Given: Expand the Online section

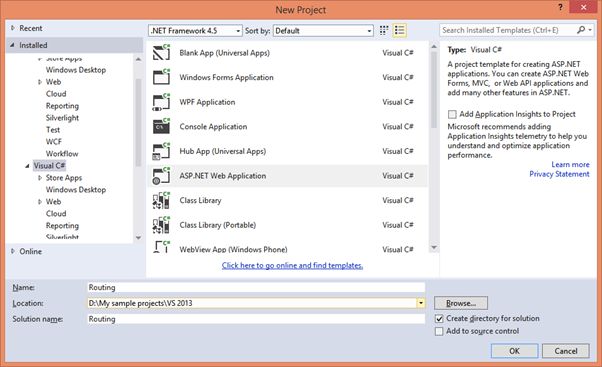Looking at the screenshot, I should coord(13,251).
